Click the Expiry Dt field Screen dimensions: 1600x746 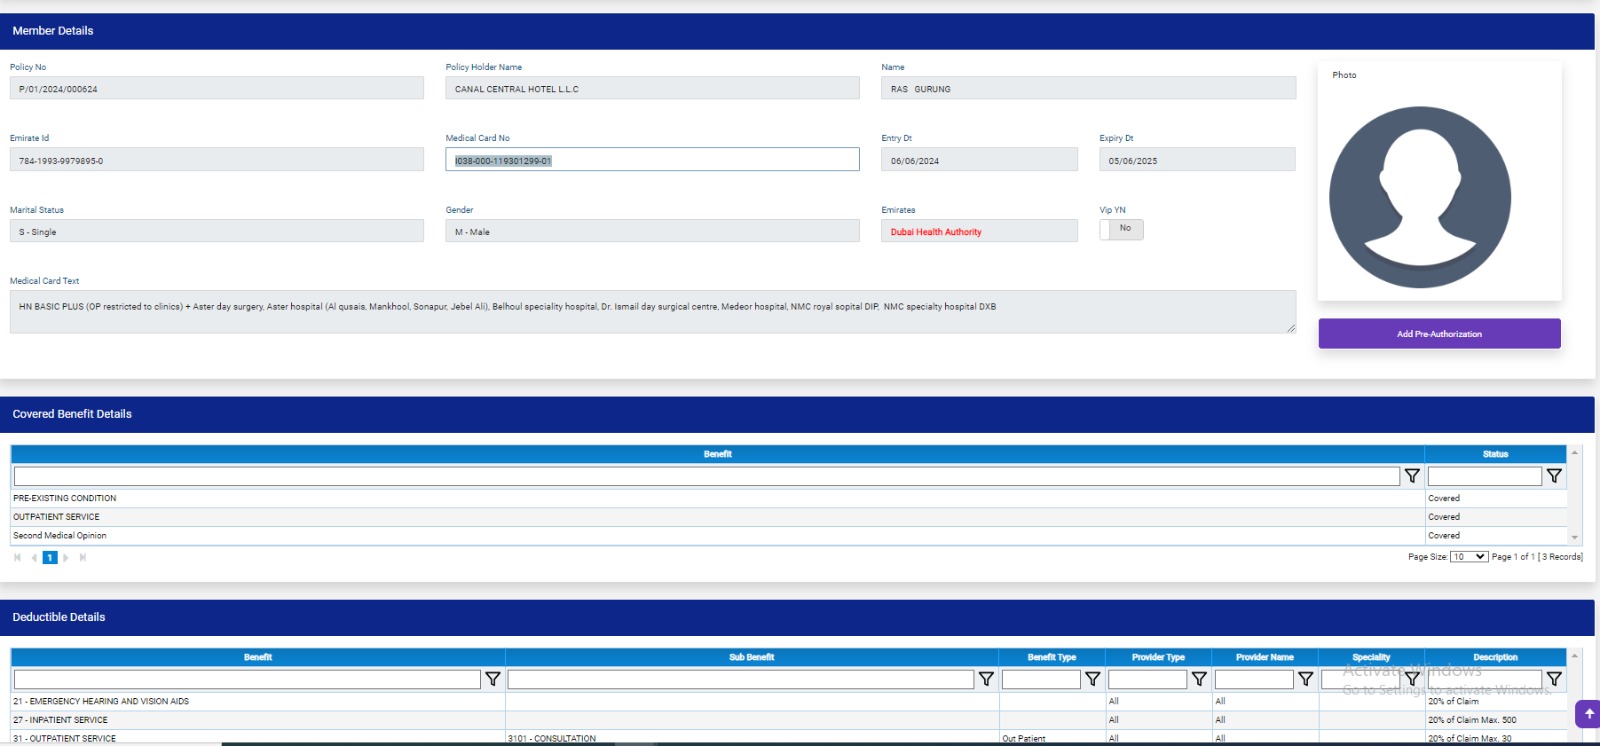click(x=1197, y=160)
